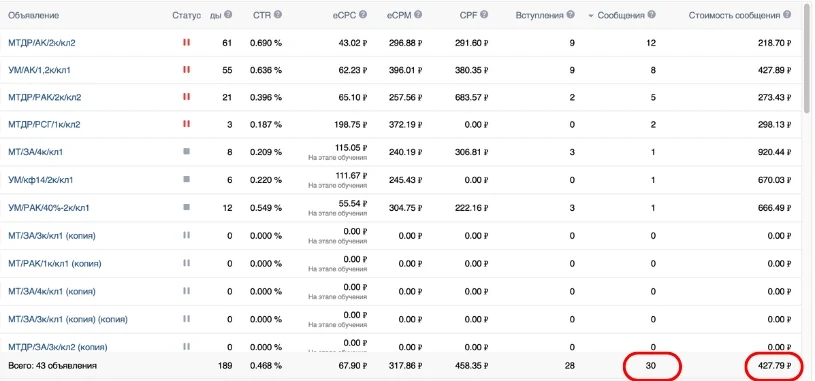
Task: Select eCPC value 198.75 ₽
Action: 350,125
